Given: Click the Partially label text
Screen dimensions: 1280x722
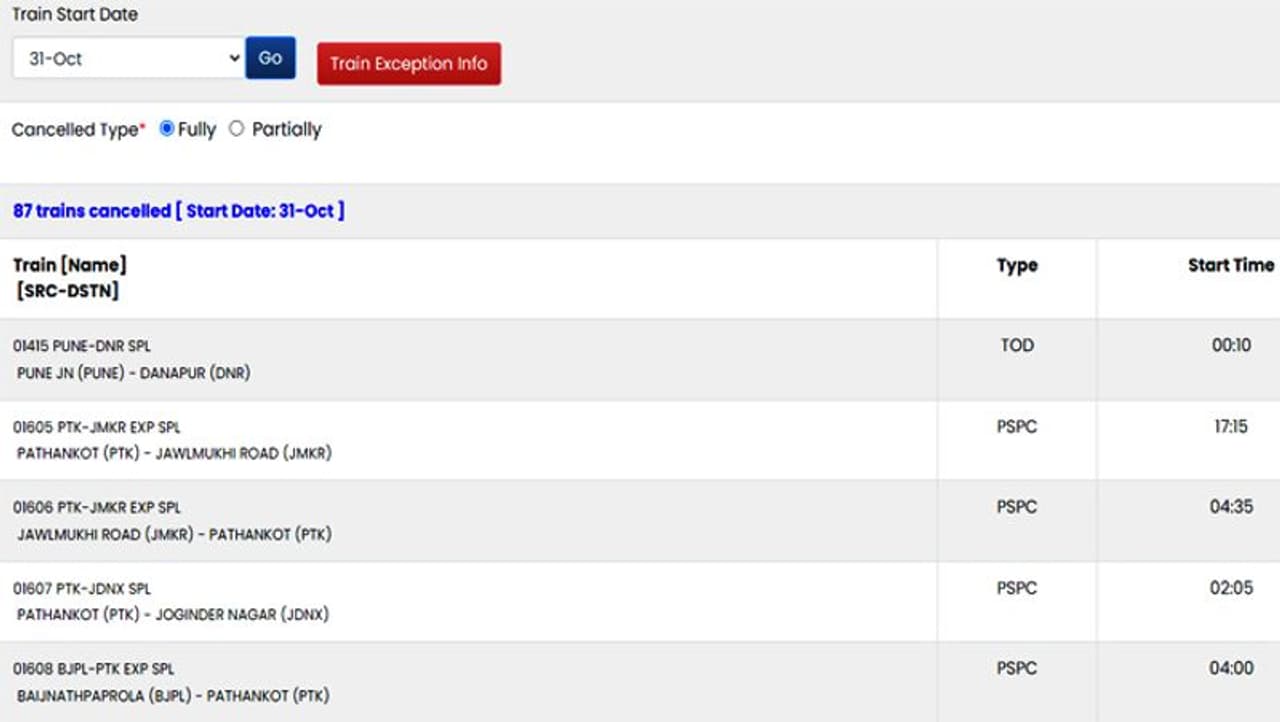Looking at the screenshot, I should tap(287, 129).
